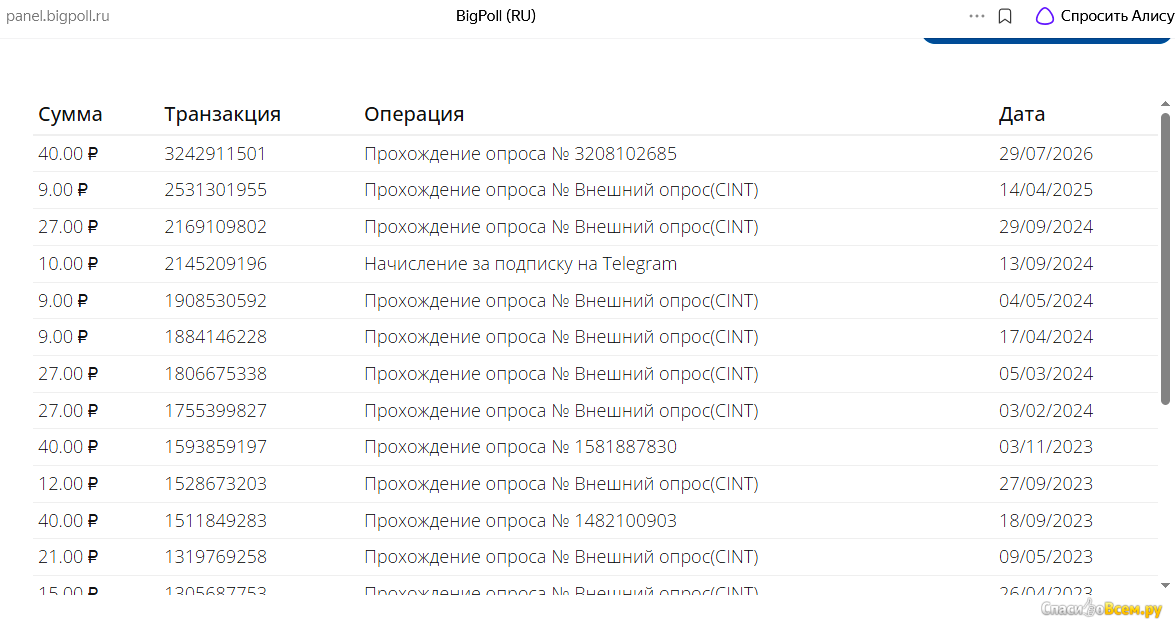Click the "Сумма" column header
Viewport: 1175px width, 629px height.
pos(70,114)
